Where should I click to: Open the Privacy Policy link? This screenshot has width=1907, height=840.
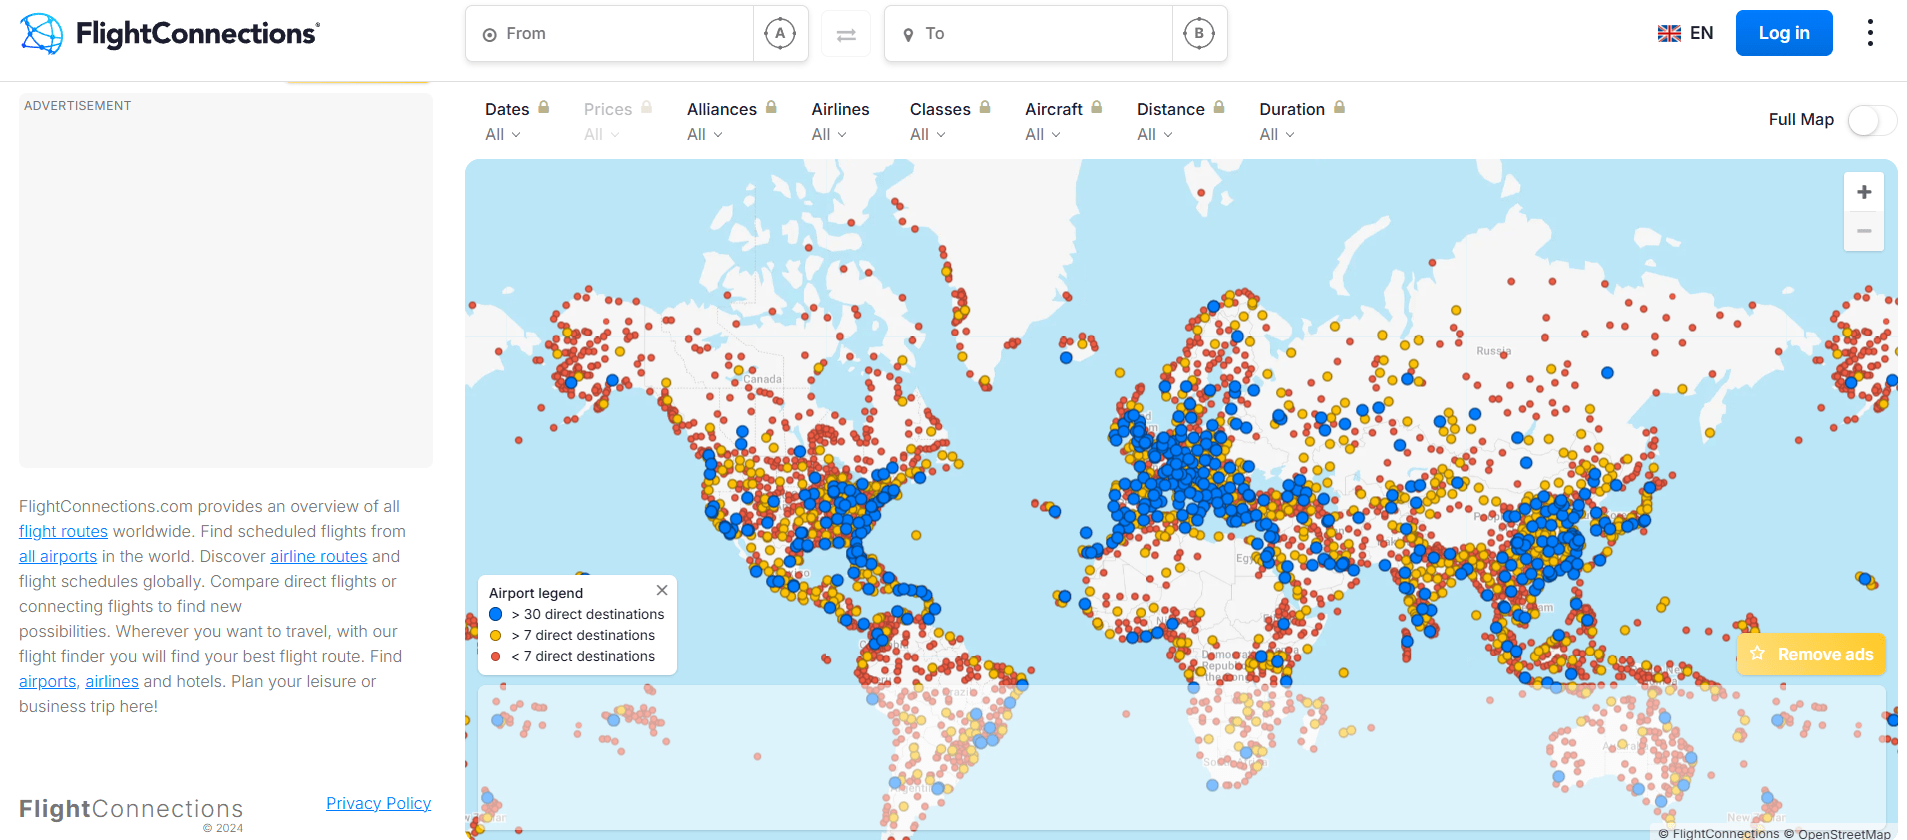click(379, 803)
